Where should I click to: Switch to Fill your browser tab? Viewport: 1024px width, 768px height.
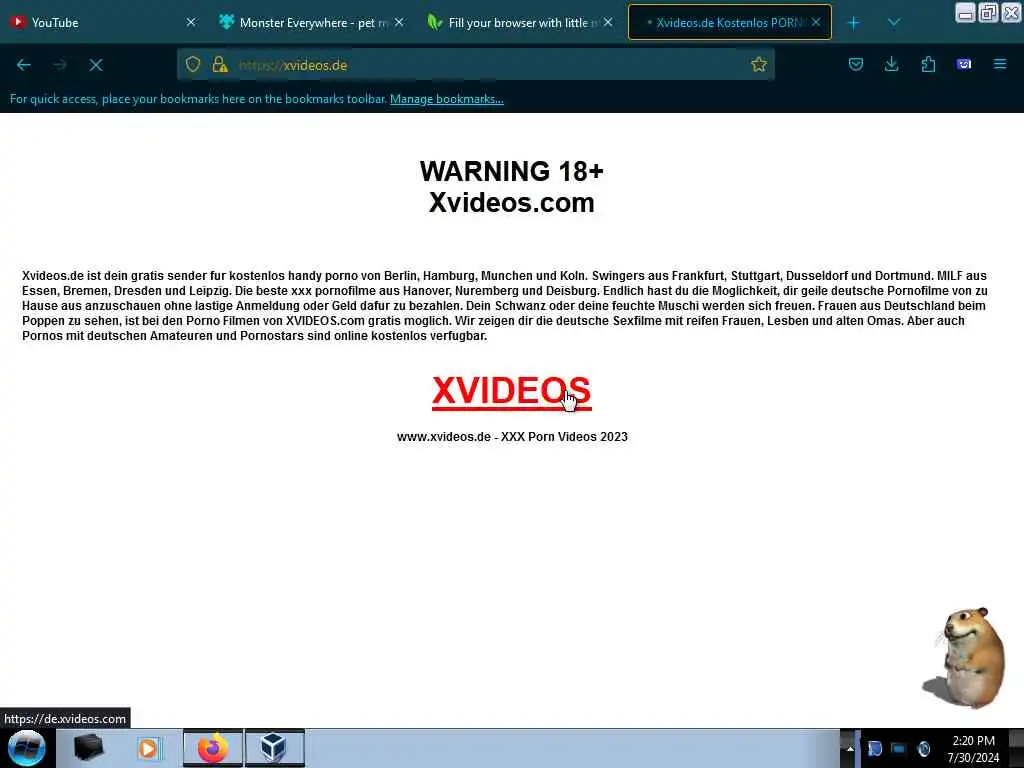tap(521, 22)
